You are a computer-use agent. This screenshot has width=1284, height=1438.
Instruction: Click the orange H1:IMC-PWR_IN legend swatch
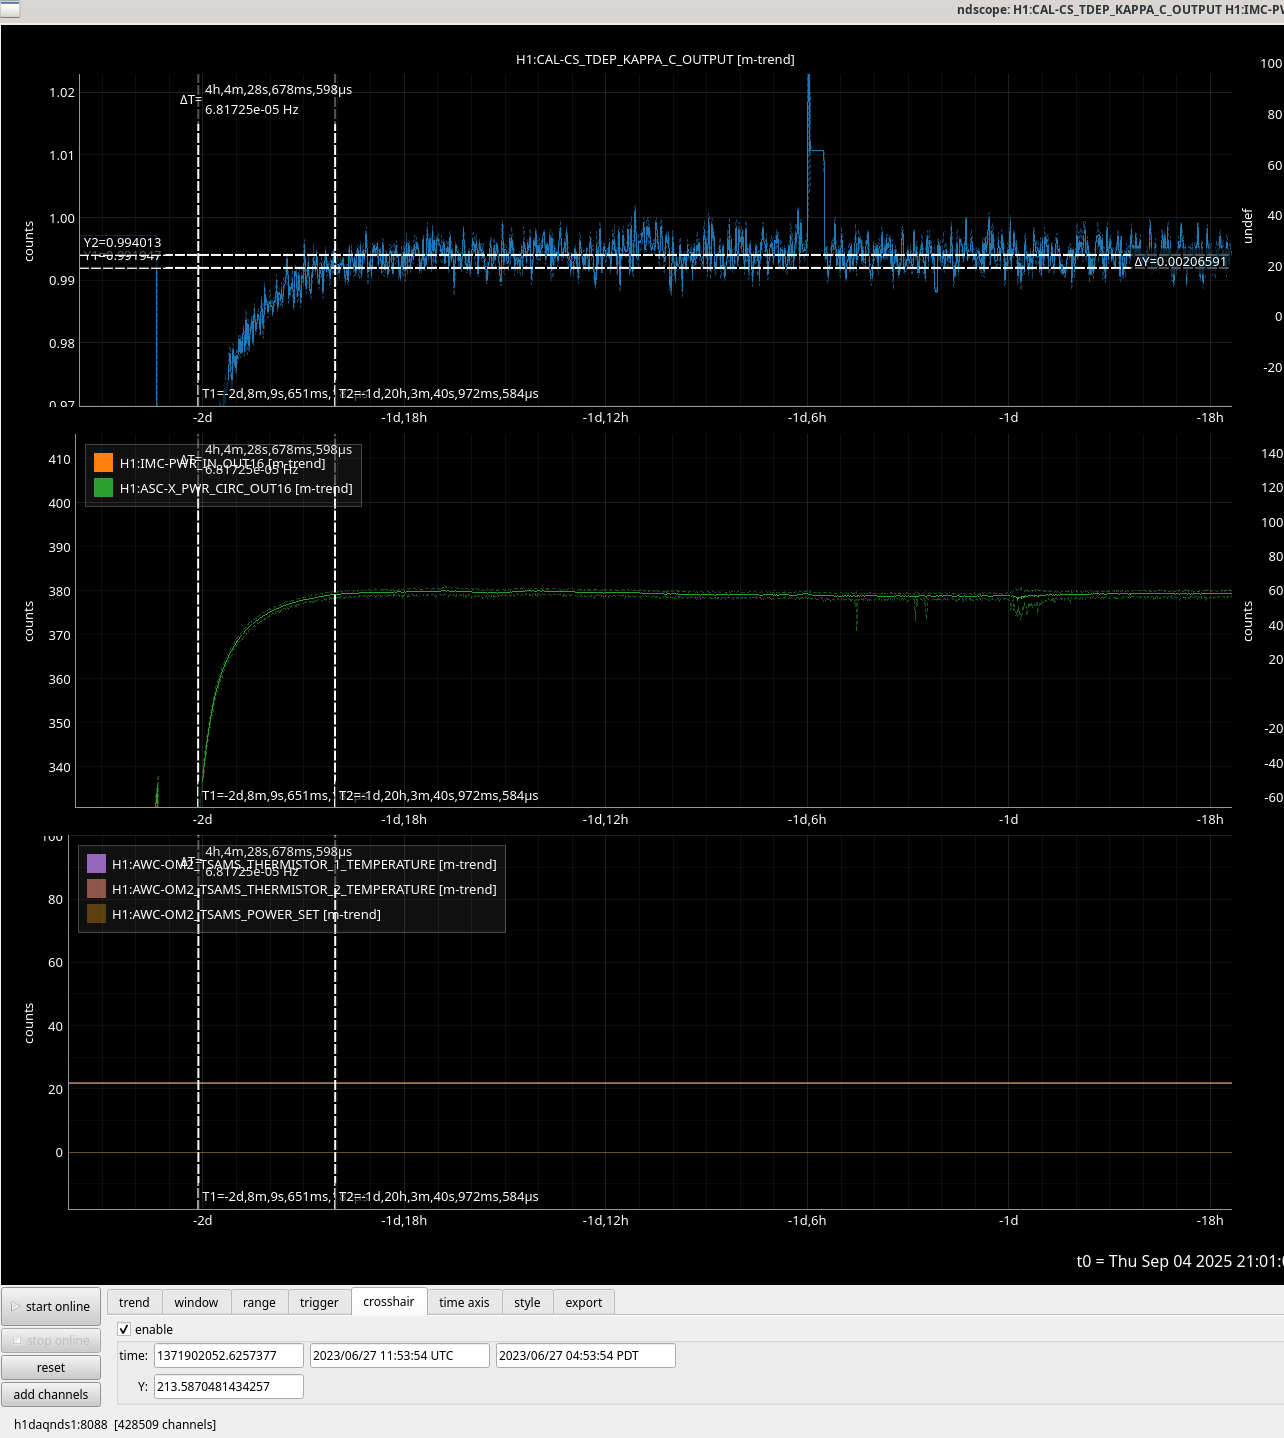pos(103,463)
